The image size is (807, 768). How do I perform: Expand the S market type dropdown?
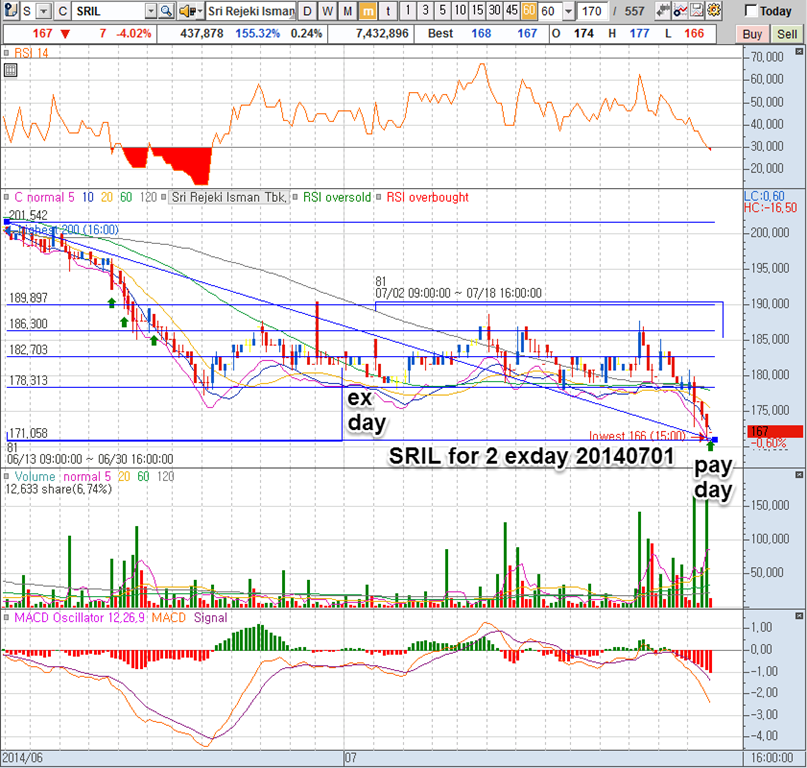(x=44, y=11)
